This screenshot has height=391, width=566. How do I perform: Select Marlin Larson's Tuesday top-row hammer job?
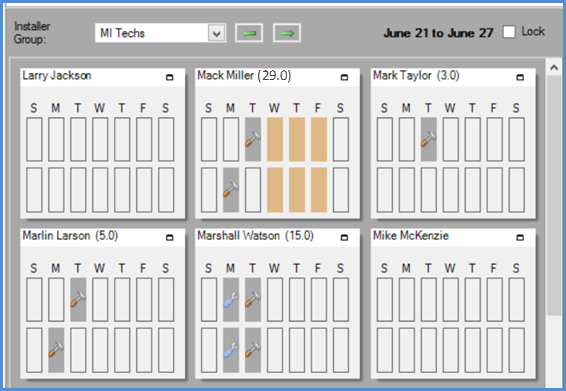78,299
